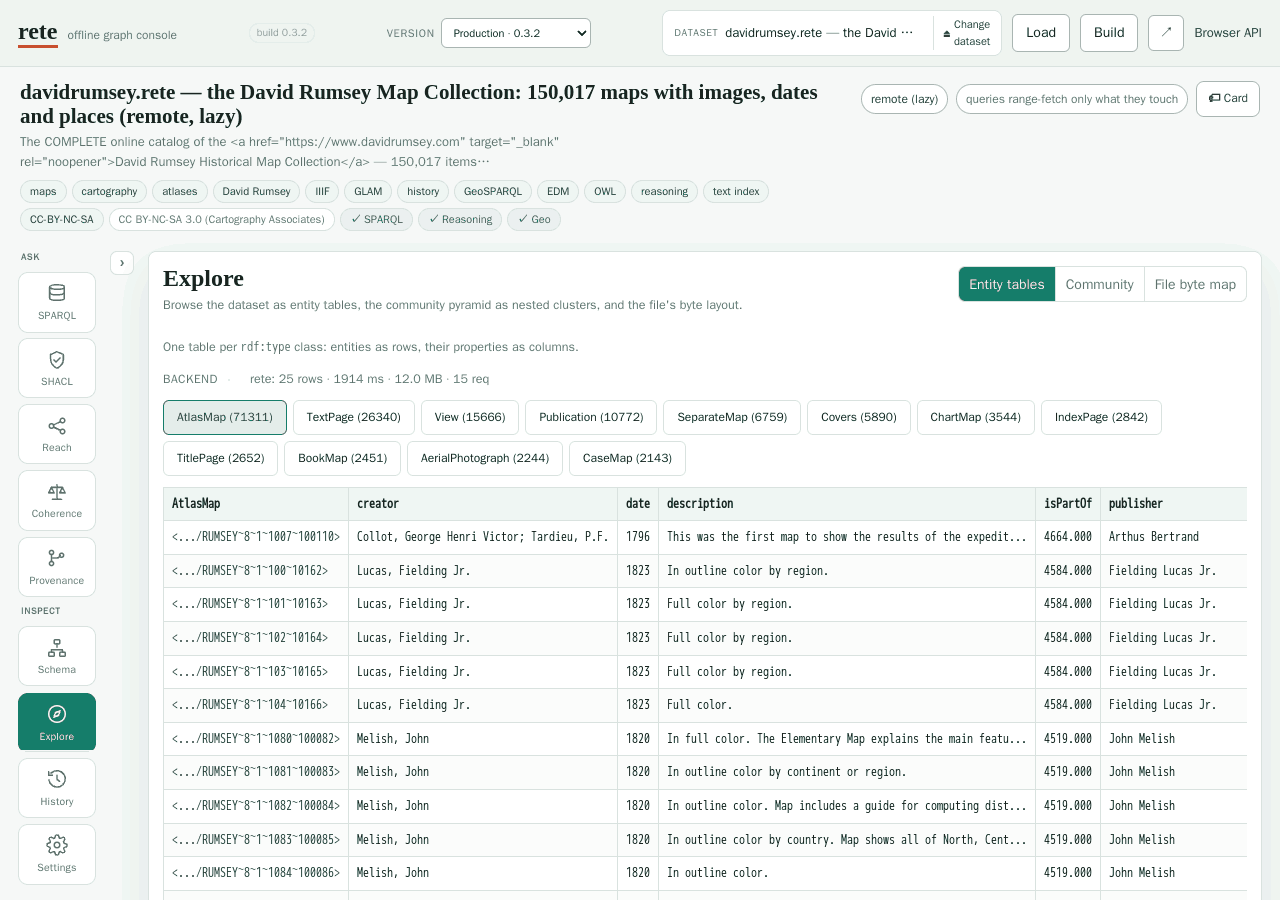Open the History panel

coord(57,788)
